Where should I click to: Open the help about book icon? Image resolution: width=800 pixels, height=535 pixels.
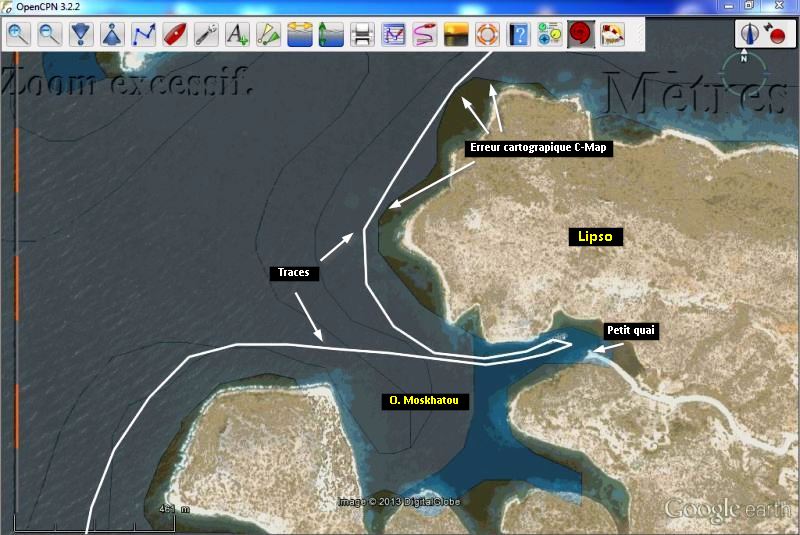517,35
